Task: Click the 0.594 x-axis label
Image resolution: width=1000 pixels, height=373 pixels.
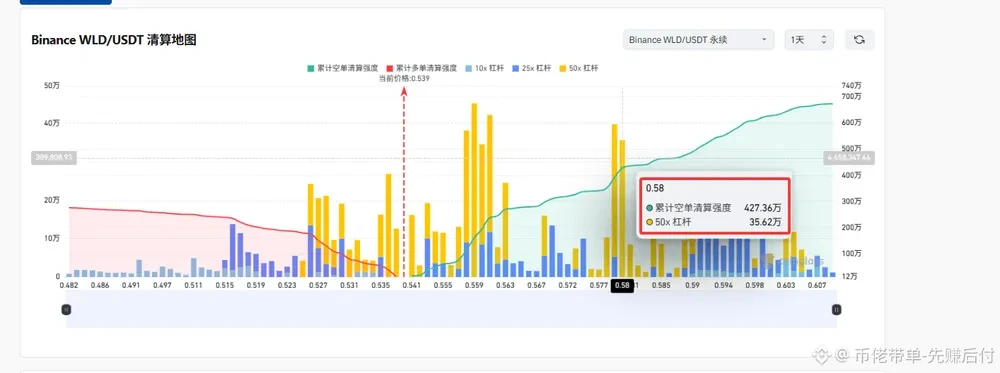Action: click(x=724, y=286)
